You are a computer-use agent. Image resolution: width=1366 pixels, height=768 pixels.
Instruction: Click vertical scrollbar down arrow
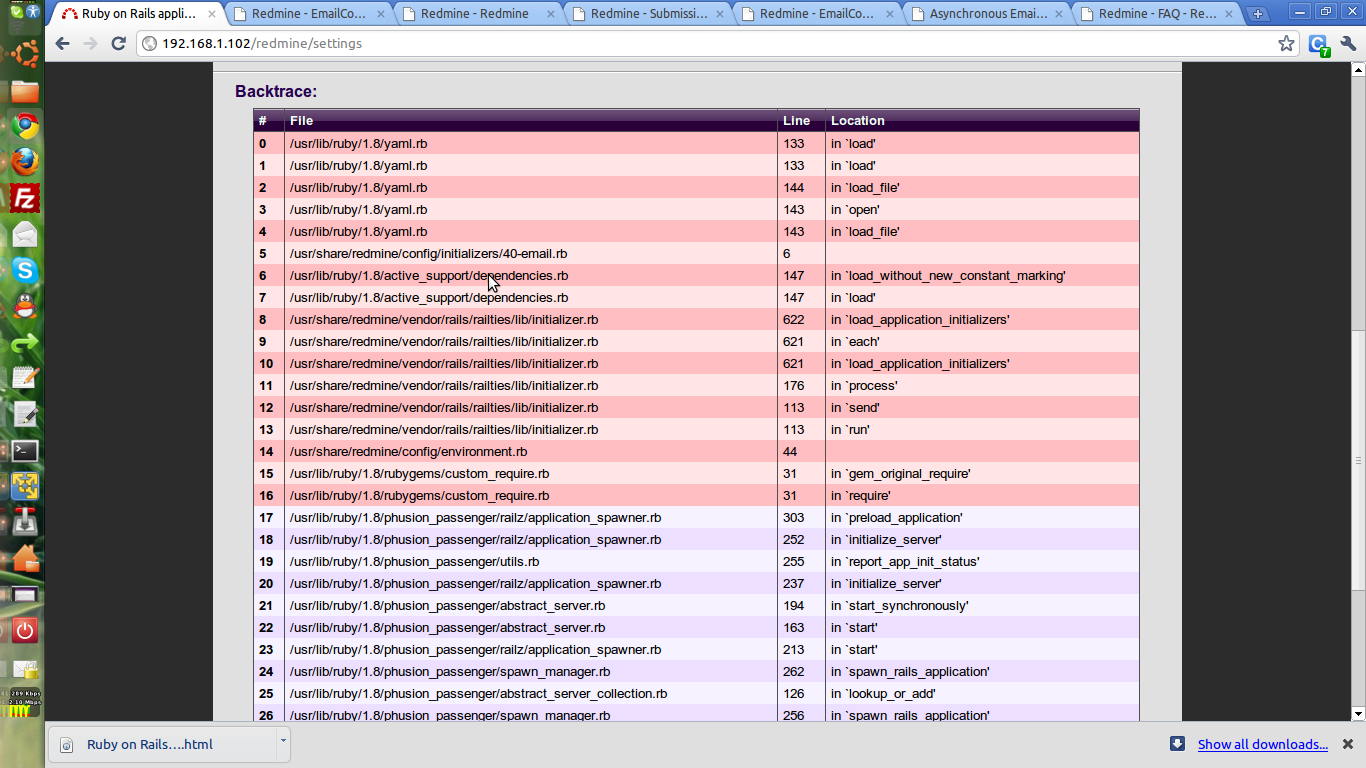[1358, 714]
